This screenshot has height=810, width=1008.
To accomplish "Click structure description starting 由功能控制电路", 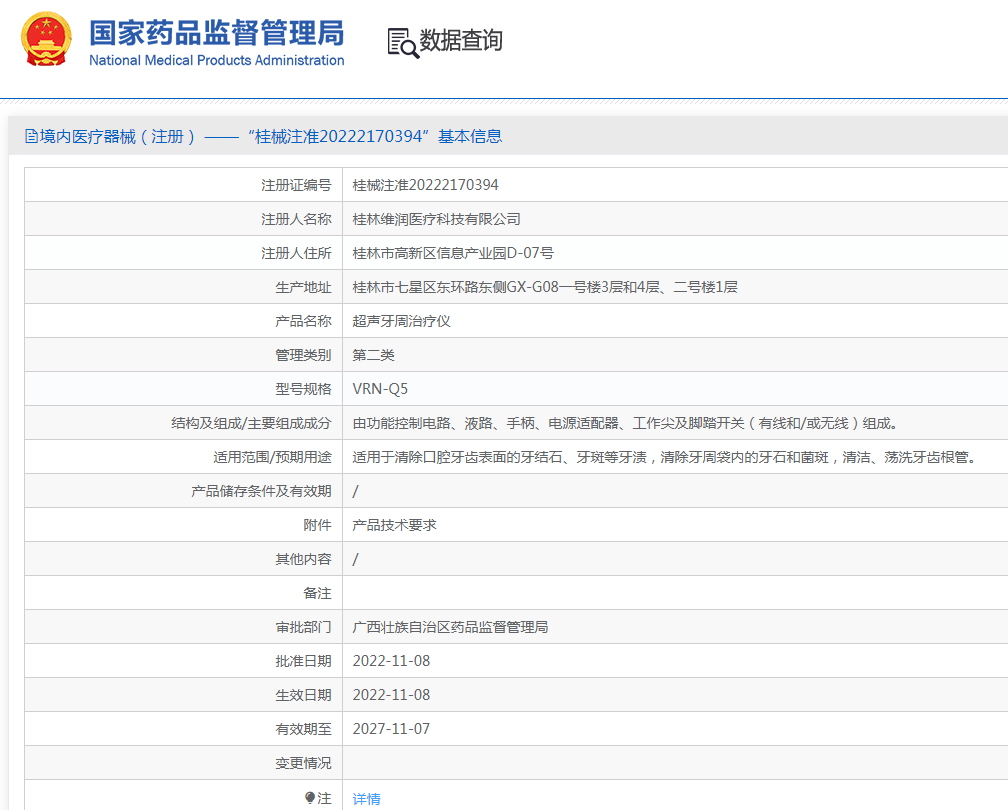I will 626,423.
